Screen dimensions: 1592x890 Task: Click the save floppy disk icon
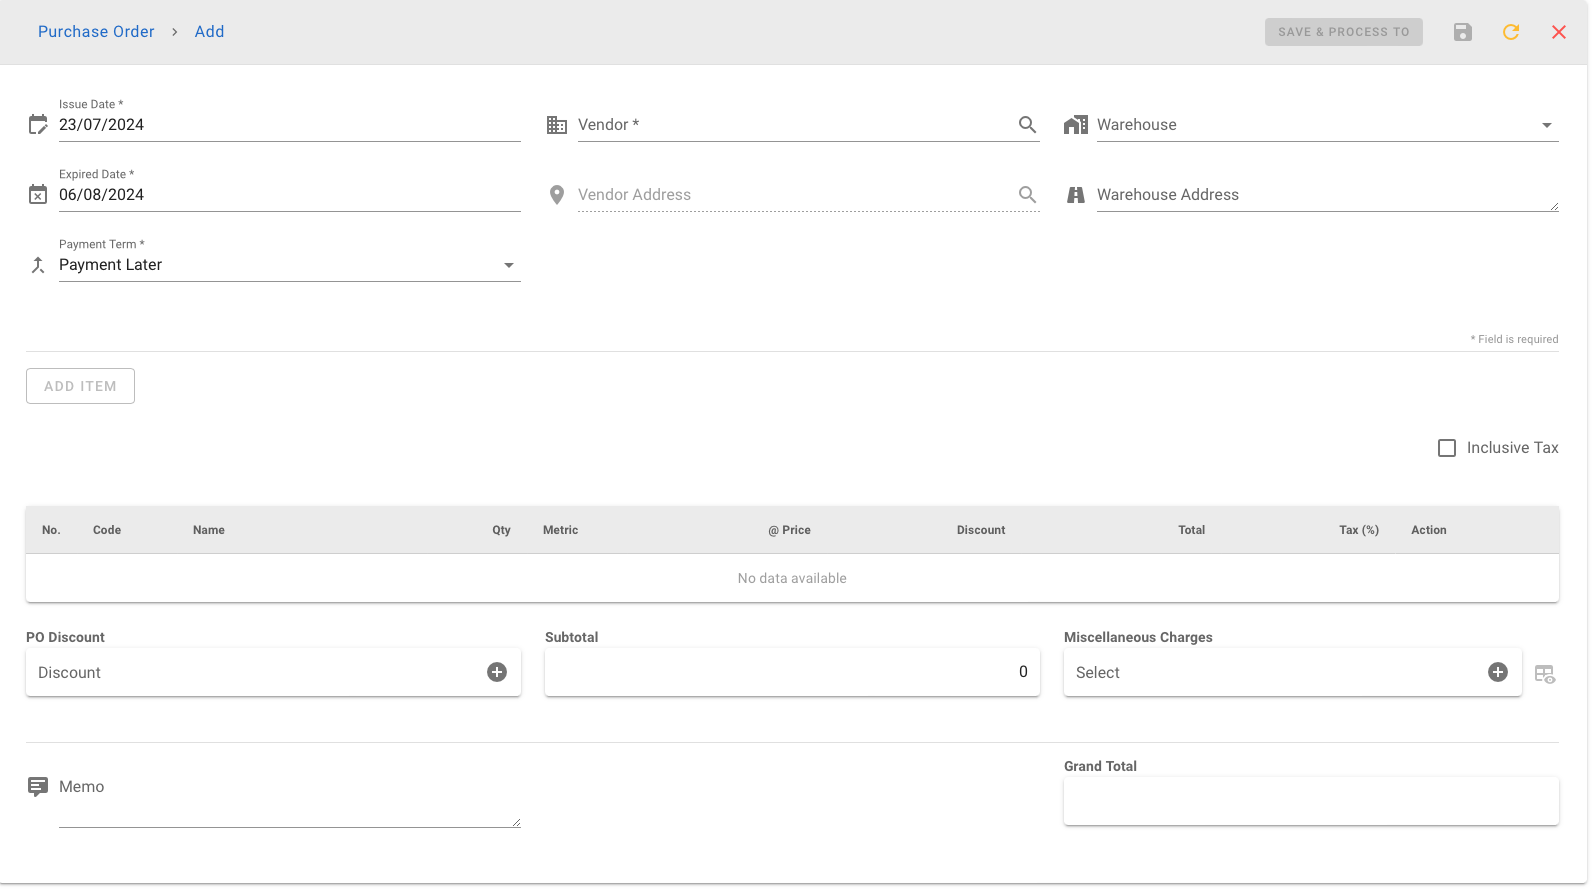point(1462,32)
